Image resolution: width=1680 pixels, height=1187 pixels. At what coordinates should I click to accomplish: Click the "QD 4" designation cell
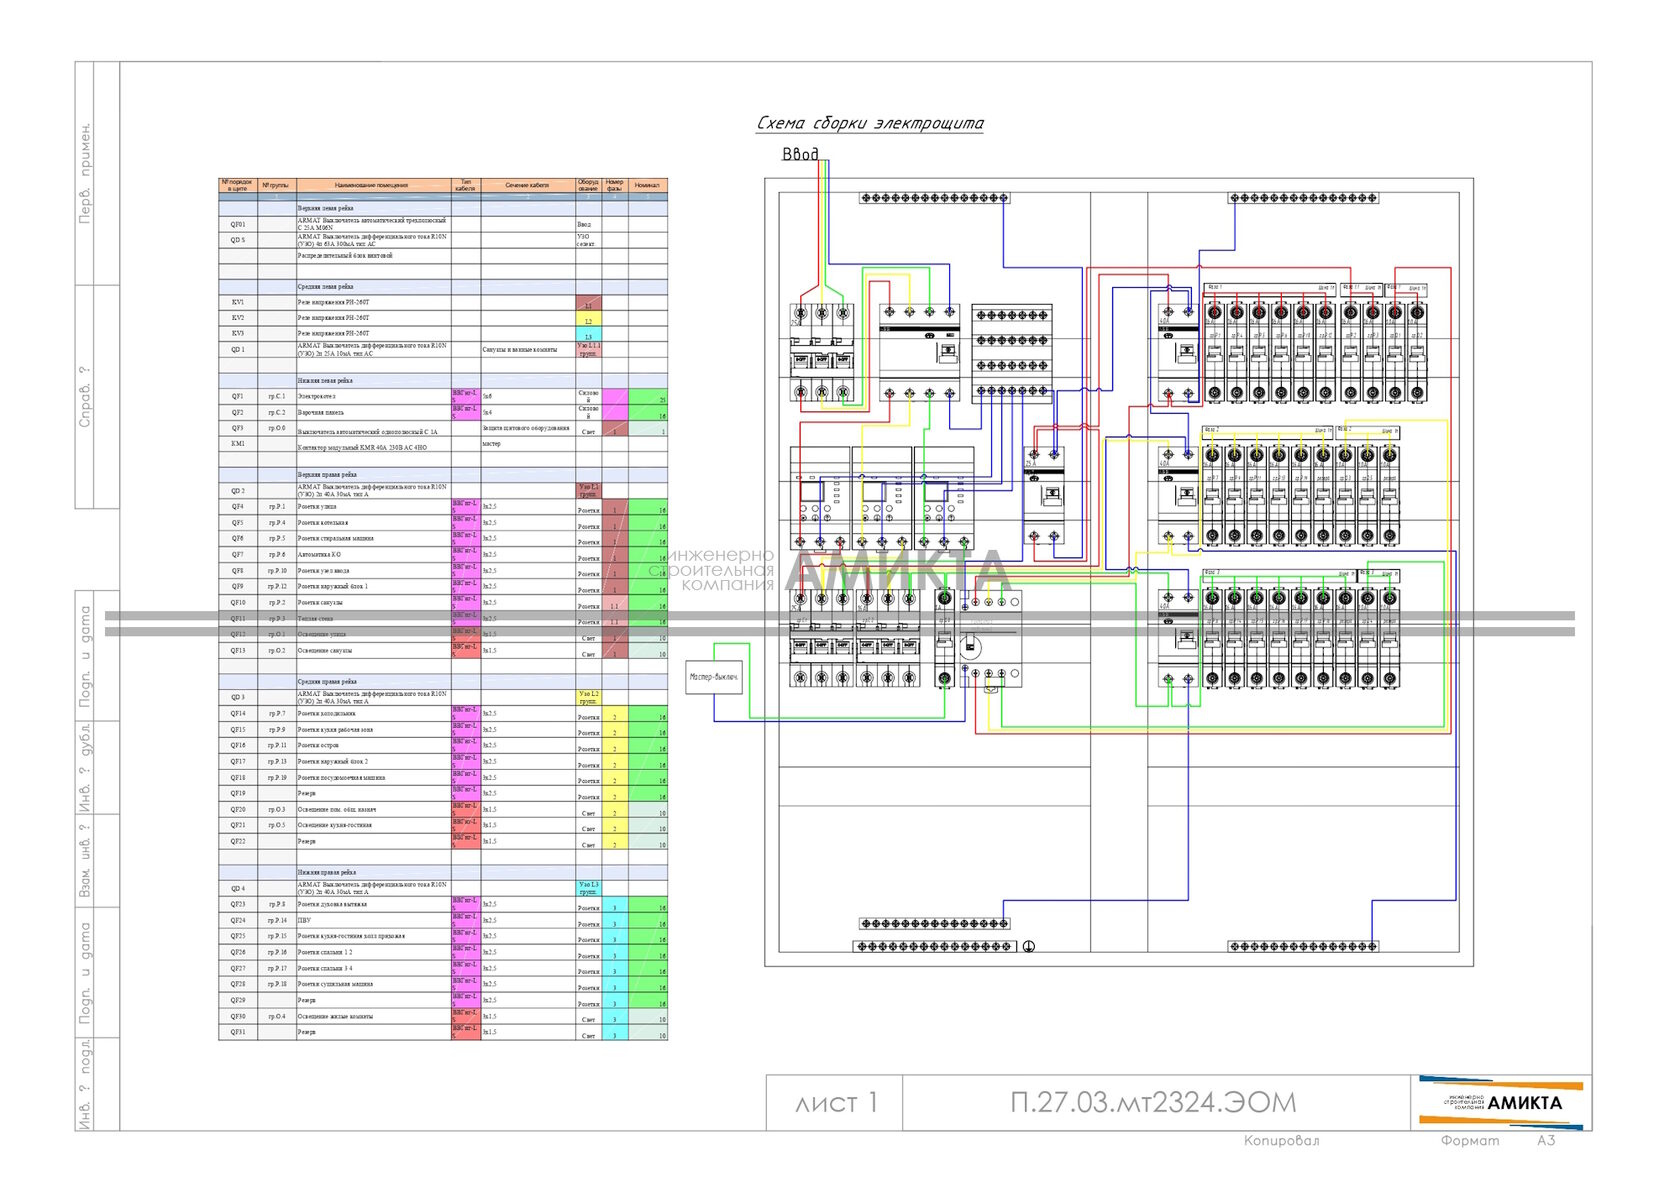[238, 889]
